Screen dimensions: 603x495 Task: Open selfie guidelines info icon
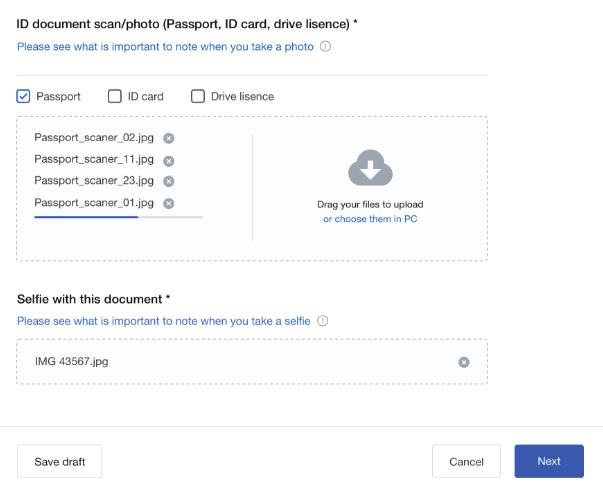tap(322, 321)
